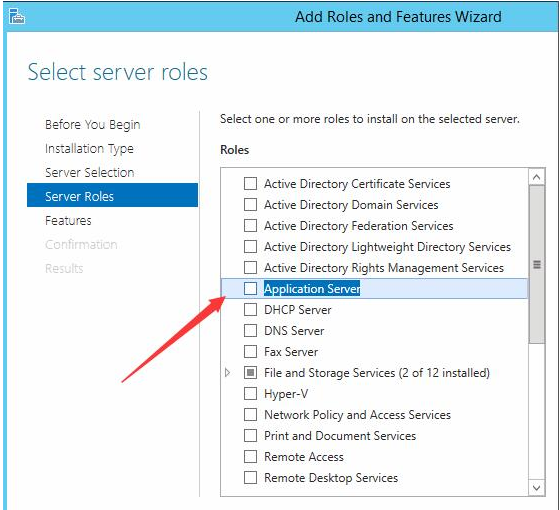The width and height of the screenshot is (560, 510).
Task: Open the Features step
Action: click(68, 220)
